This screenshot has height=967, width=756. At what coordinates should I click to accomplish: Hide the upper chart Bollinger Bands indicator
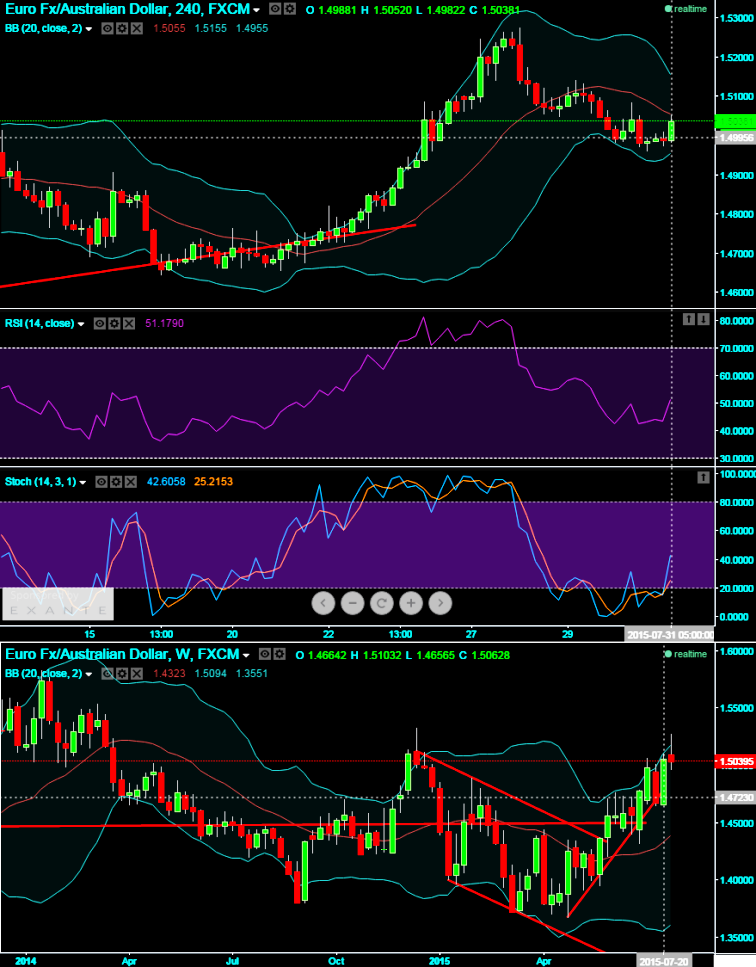107,28
